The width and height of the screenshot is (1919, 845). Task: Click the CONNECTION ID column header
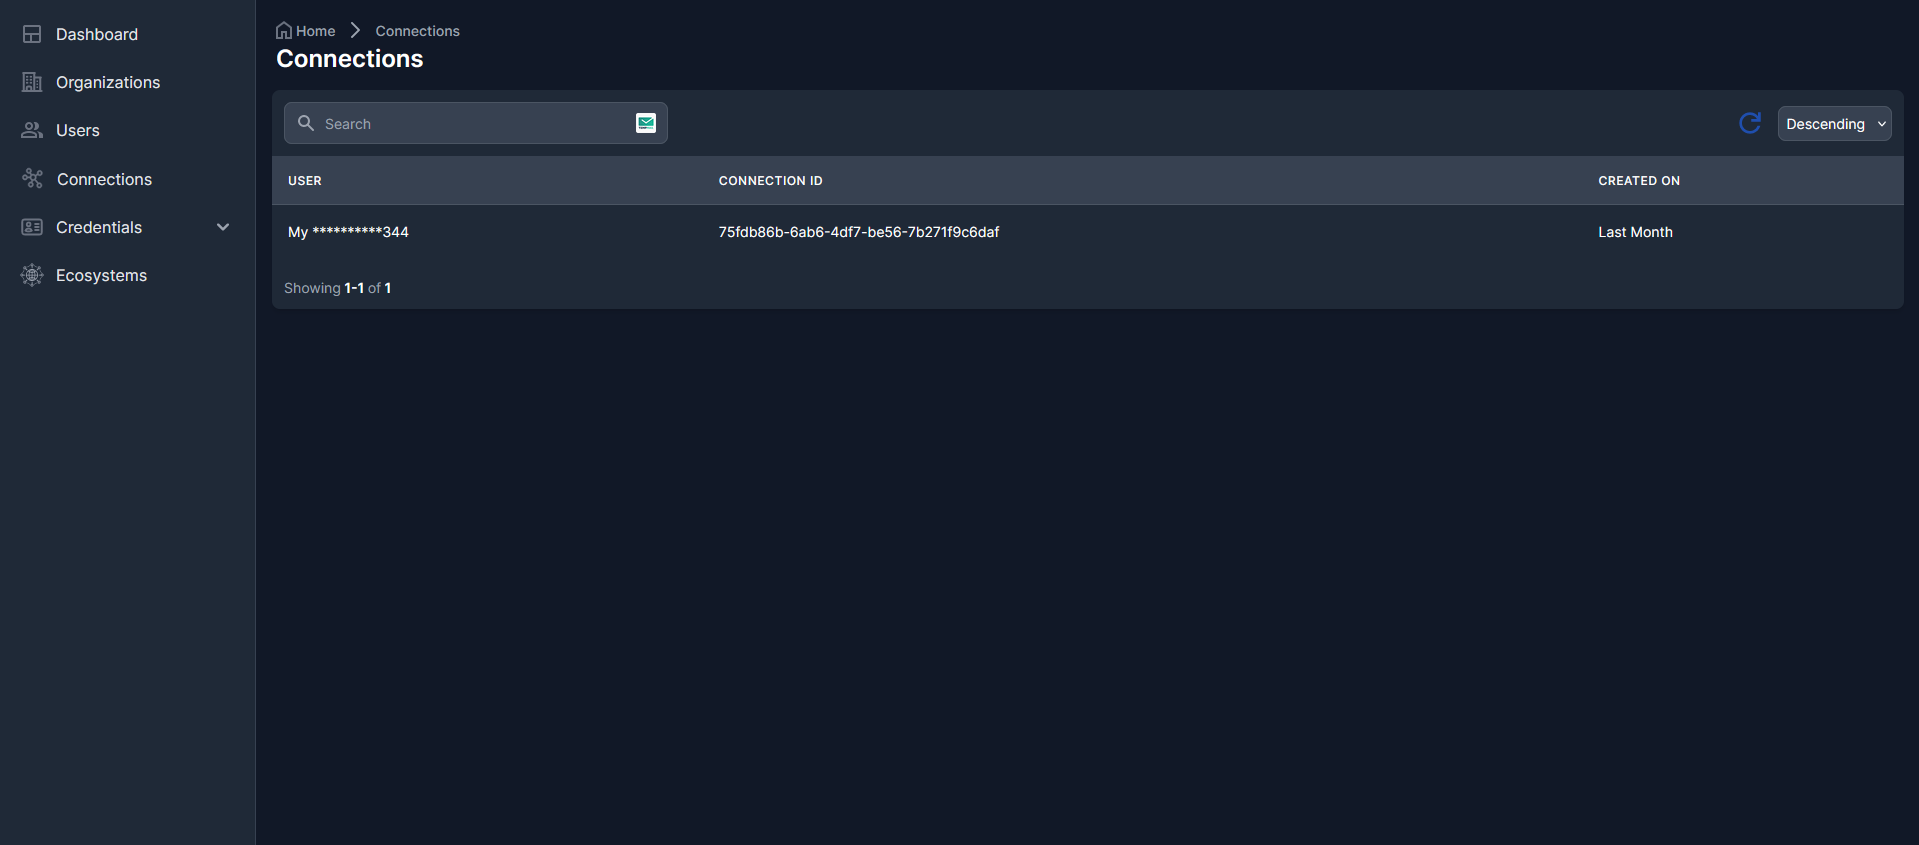click(770, 181)
